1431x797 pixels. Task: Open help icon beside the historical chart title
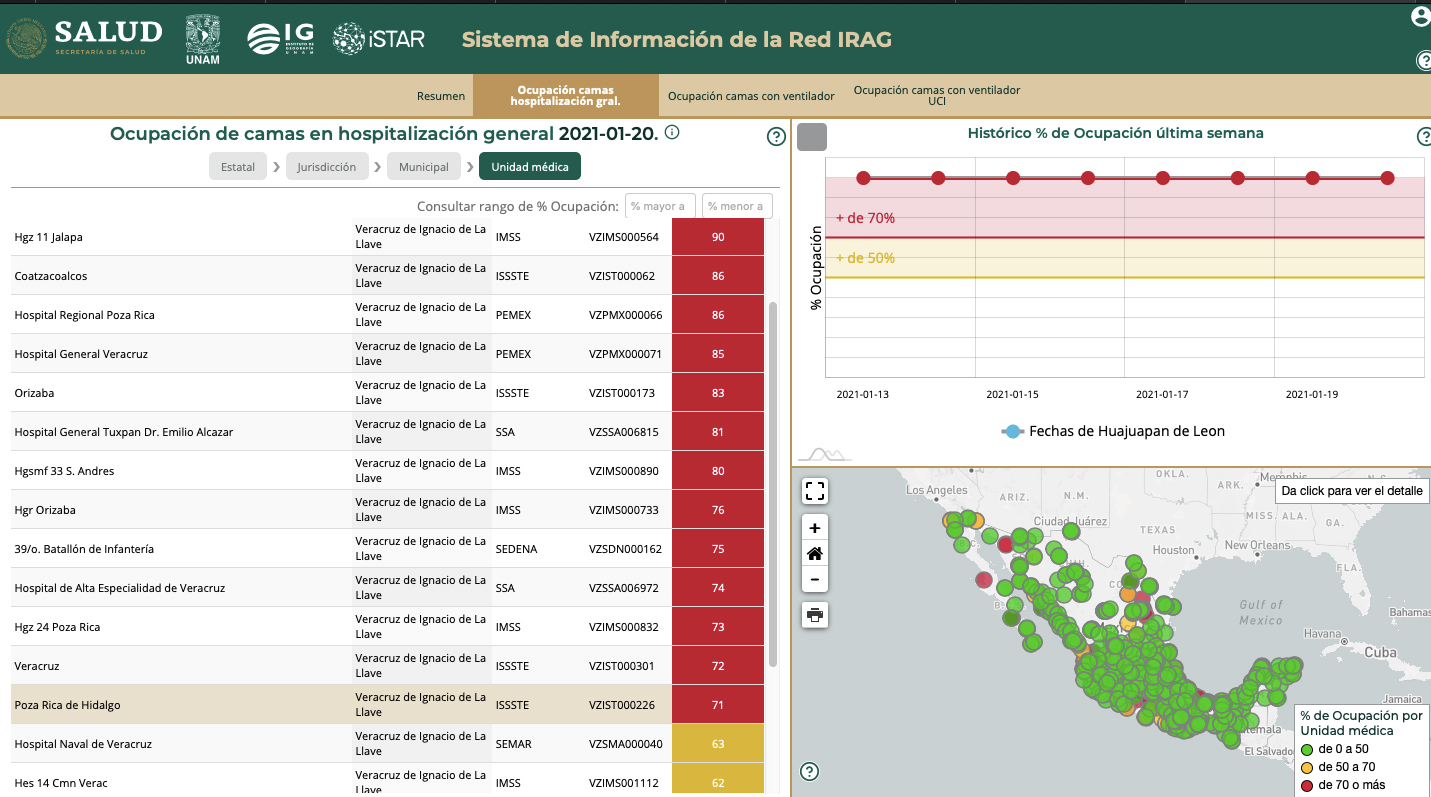pos(1424,137)
